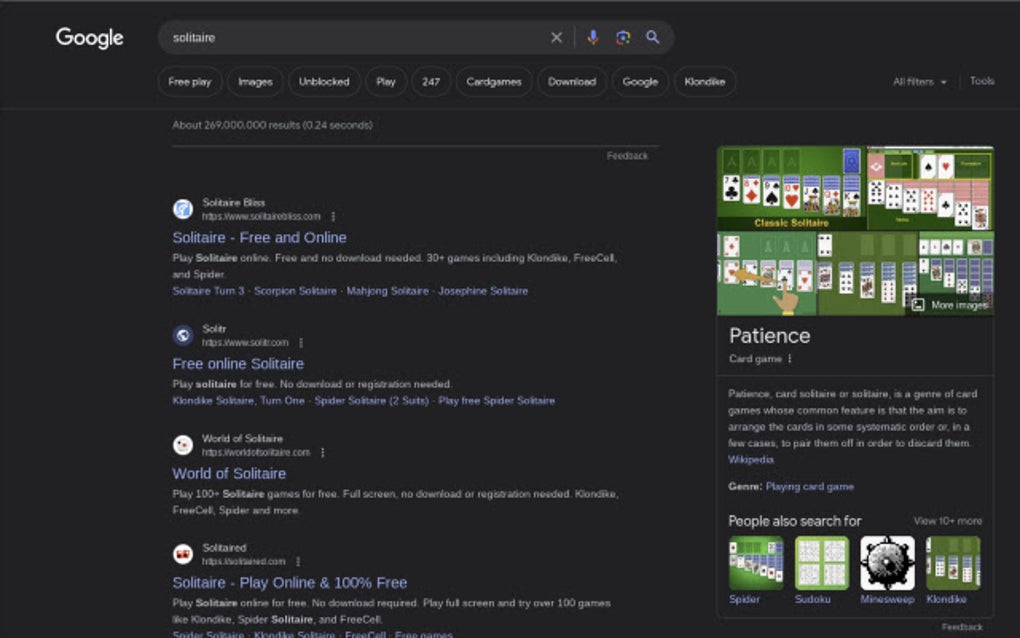Open Play free Spider Solitaire sitelink
The image size is (1020, 638).
(x=496, y=401)
